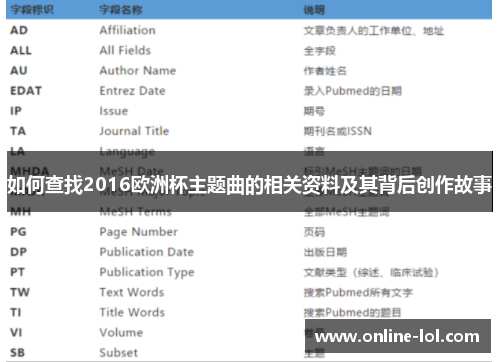Select the 'PG' field tag

click(x=18, y=232)
